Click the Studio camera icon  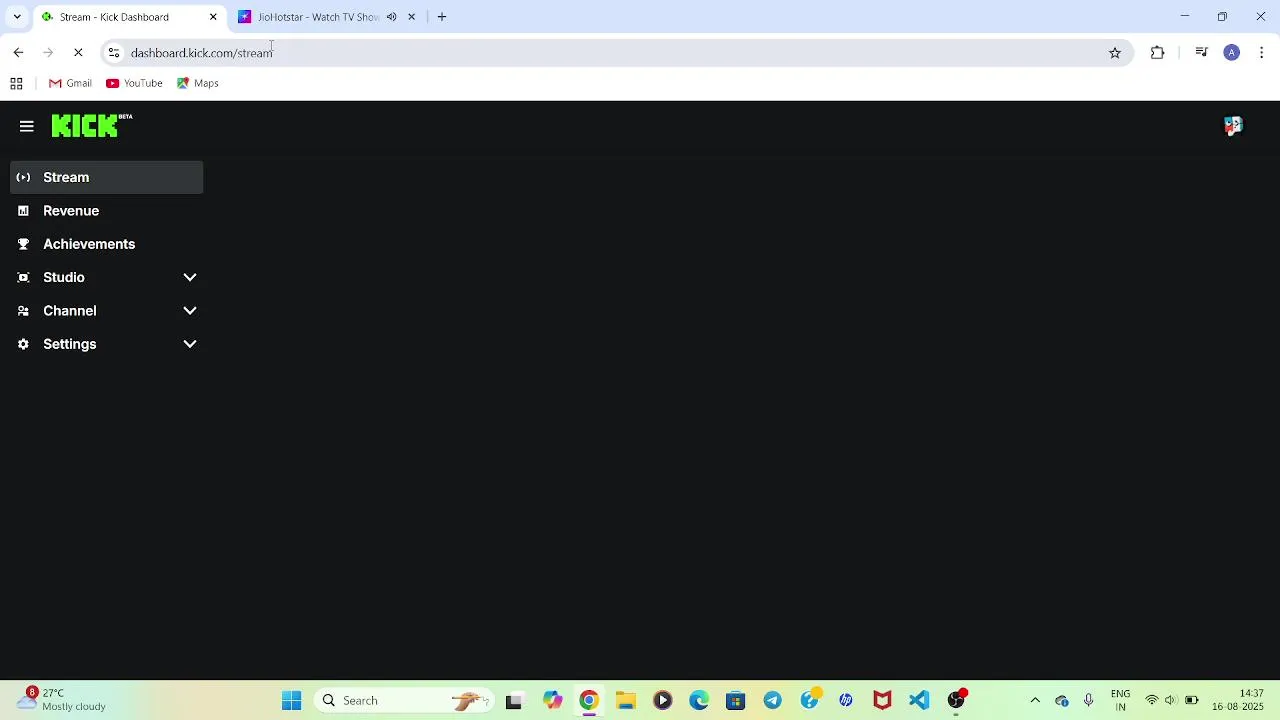[23, 277]
